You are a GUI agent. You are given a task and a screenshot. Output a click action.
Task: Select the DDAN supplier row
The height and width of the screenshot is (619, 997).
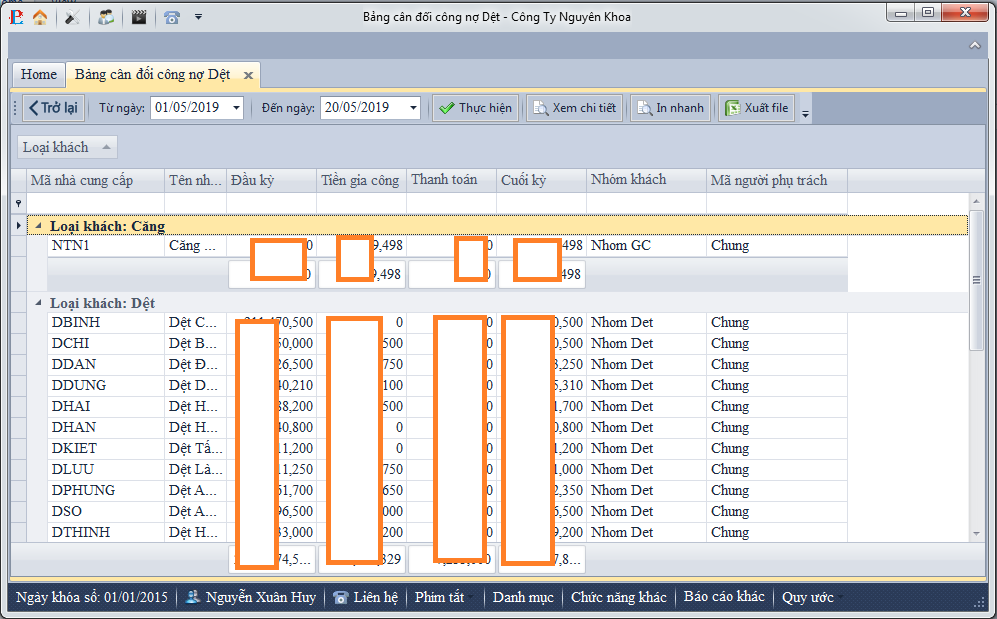[x=447, y=365]
